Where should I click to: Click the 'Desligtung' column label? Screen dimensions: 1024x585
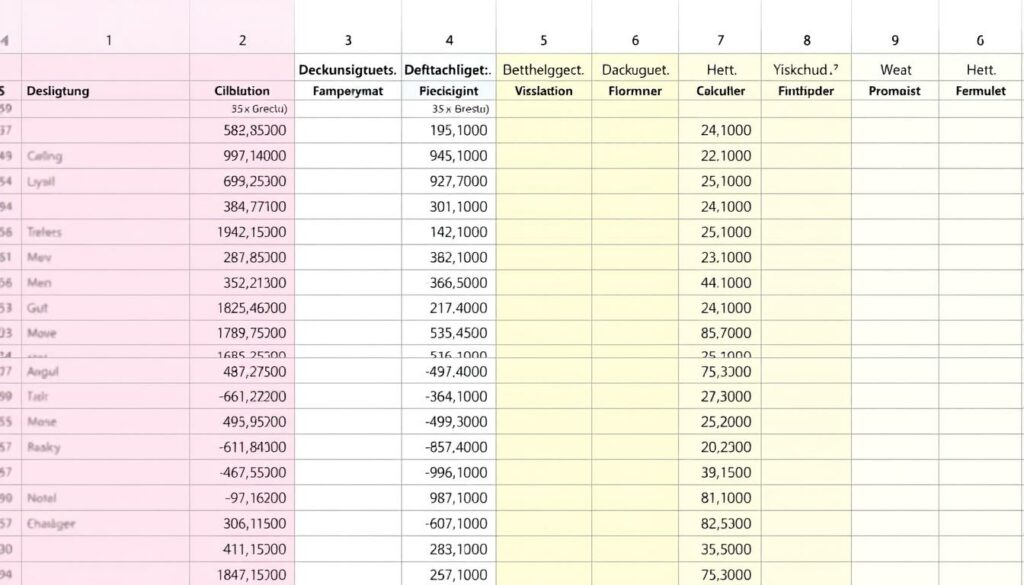coord(58,91)
